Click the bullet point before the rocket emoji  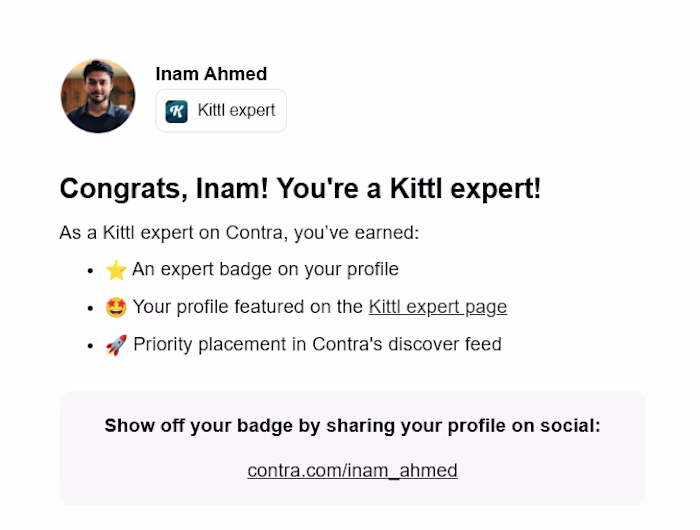click(x=91, y=346)
